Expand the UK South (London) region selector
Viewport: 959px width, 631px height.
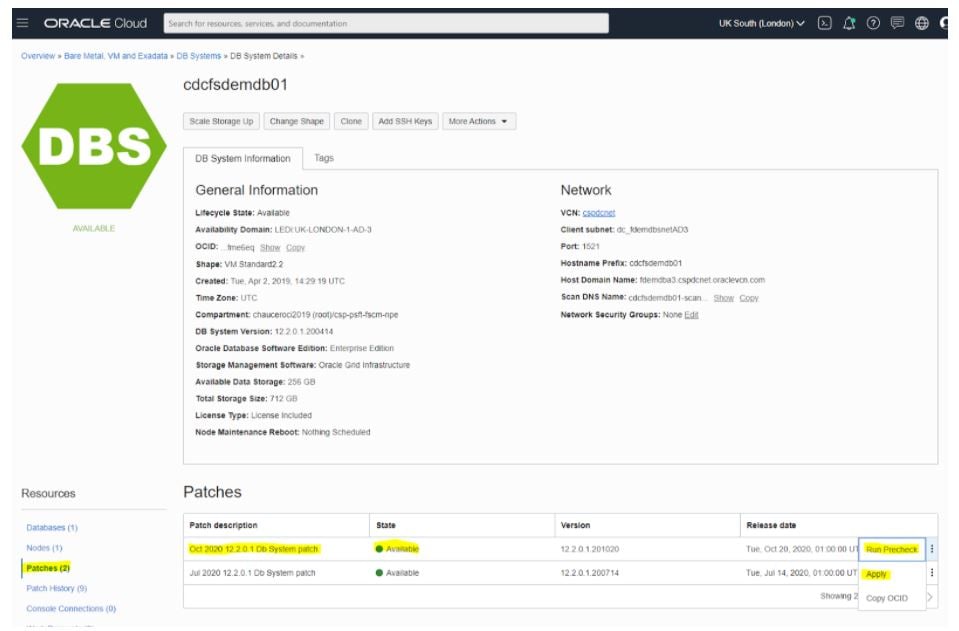pyautogui.click(x=761, y=23)
